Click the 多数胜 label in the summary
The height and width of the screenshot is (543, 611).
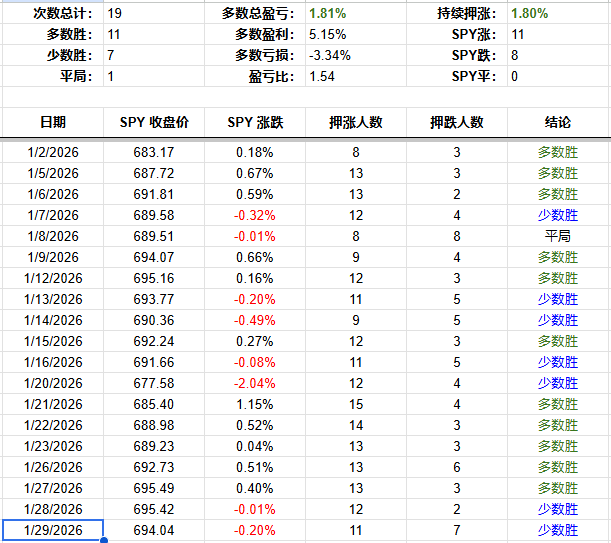click(69, 34)
